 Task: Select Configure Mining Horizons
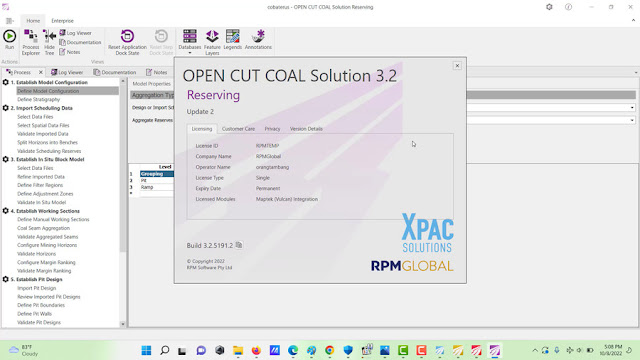[x=47, y=245]
